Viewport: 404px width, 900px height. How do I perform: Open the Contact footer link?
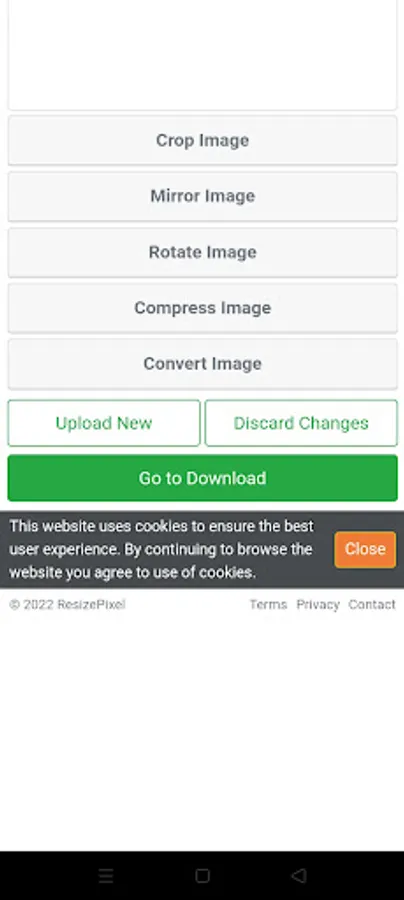point(372,604)
